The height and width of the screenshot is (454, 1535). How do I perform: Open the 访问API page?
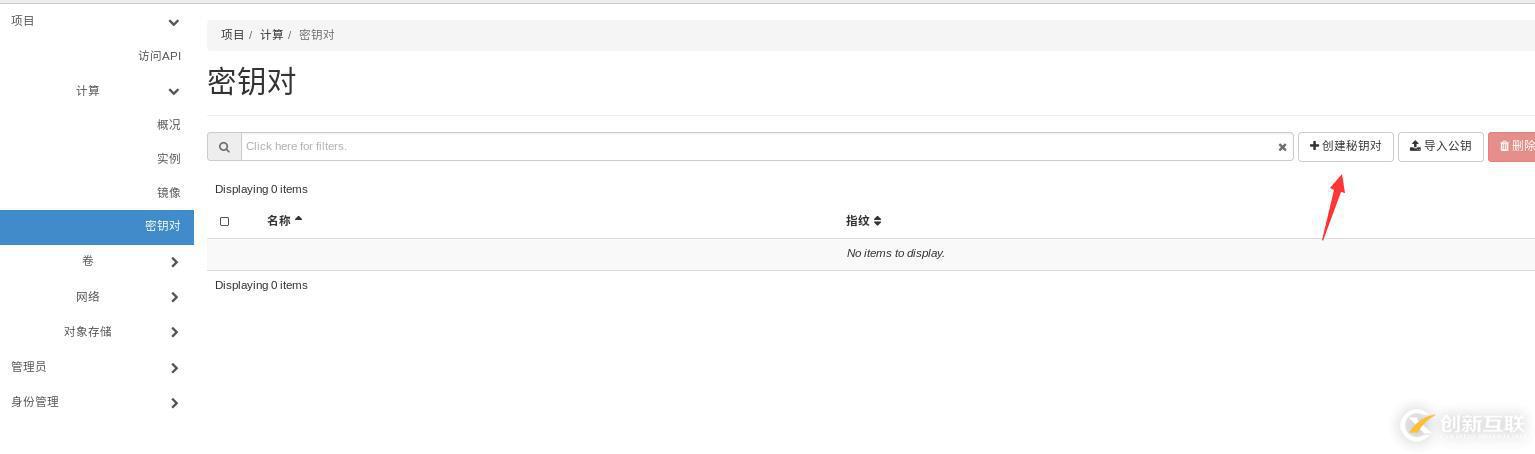159,56
